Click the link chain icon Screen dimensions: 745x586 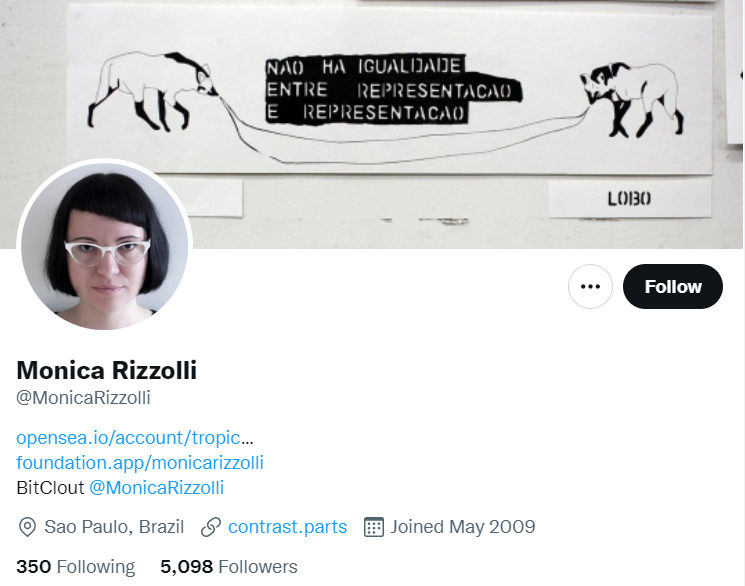[211, 527]
